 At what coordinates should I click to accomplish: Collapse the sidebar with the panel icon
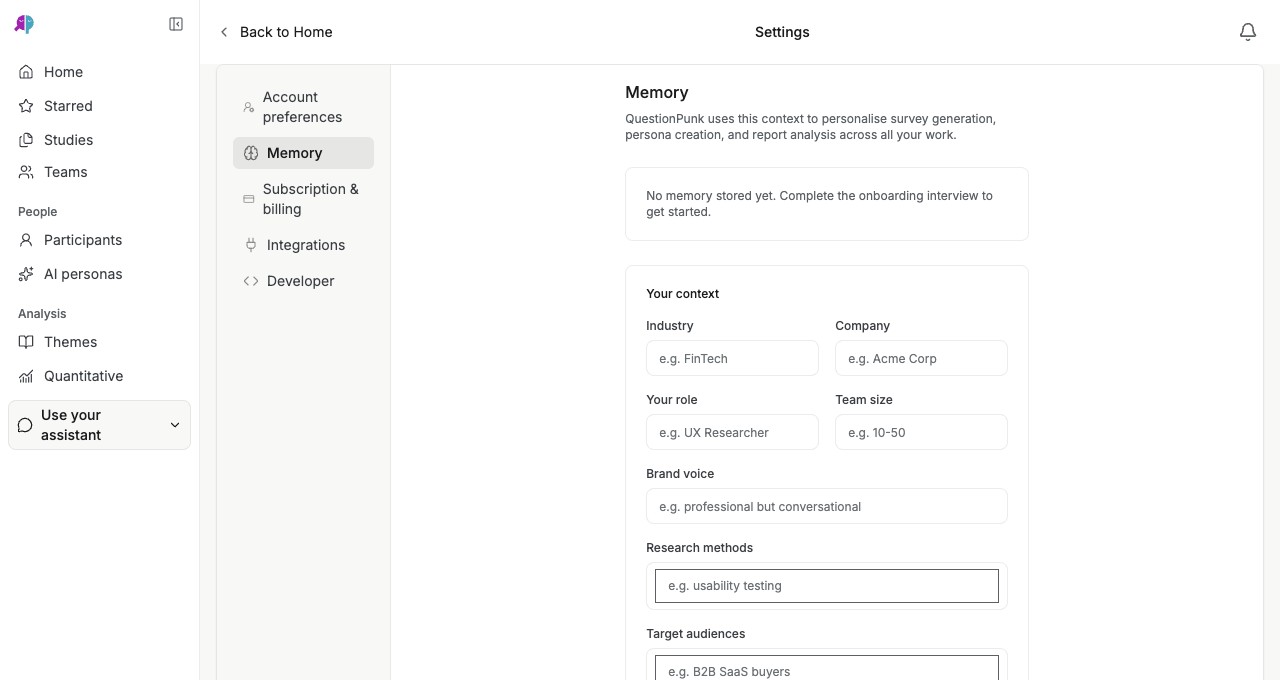coord(176,24)
